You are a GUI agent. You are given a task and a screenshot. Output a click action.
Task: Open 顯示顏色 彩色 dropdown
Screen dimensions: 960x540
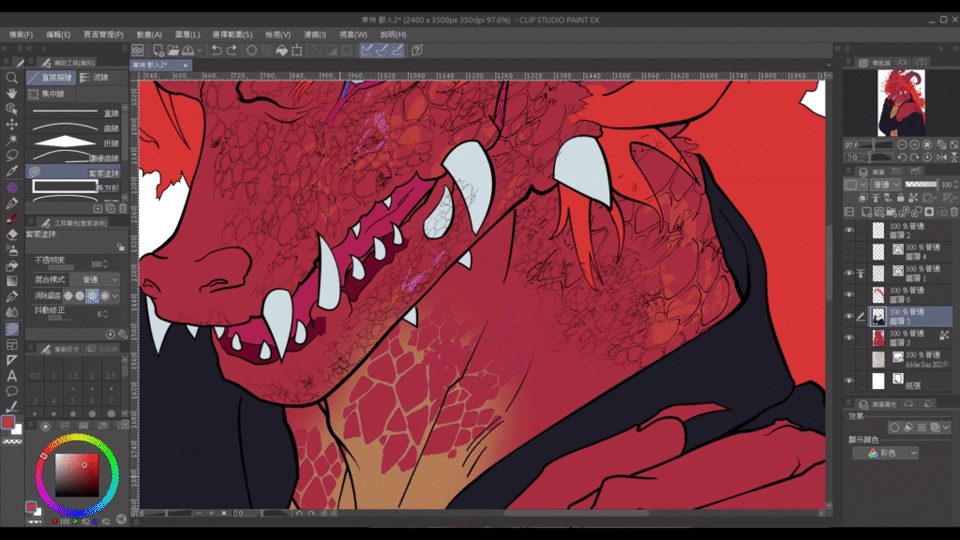pos(885,453)
